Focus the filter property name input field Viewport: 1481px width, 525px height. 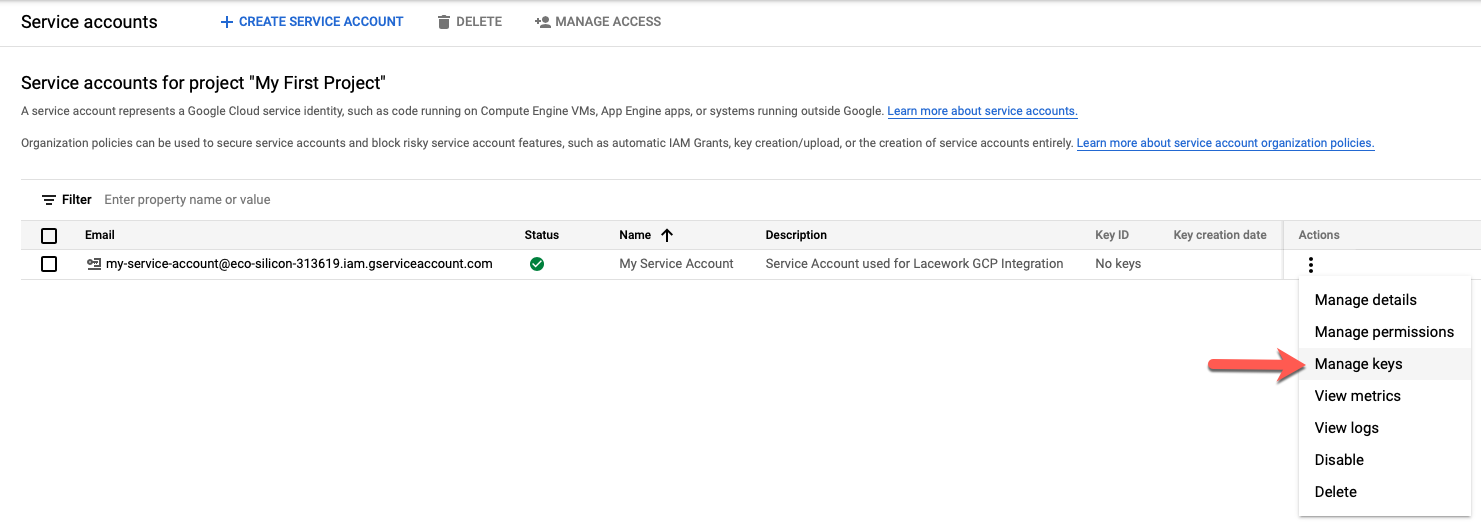[187, 200]
